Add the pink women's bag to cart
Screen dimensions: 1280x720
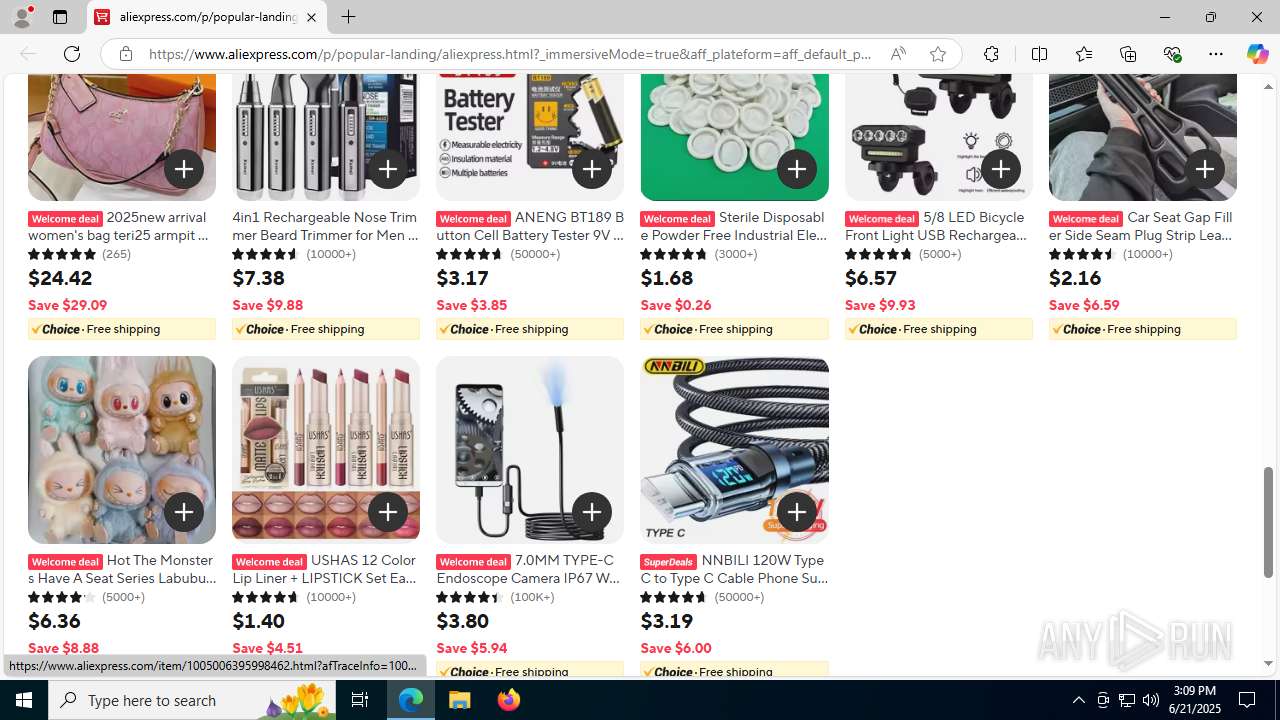tap(184, 169)
